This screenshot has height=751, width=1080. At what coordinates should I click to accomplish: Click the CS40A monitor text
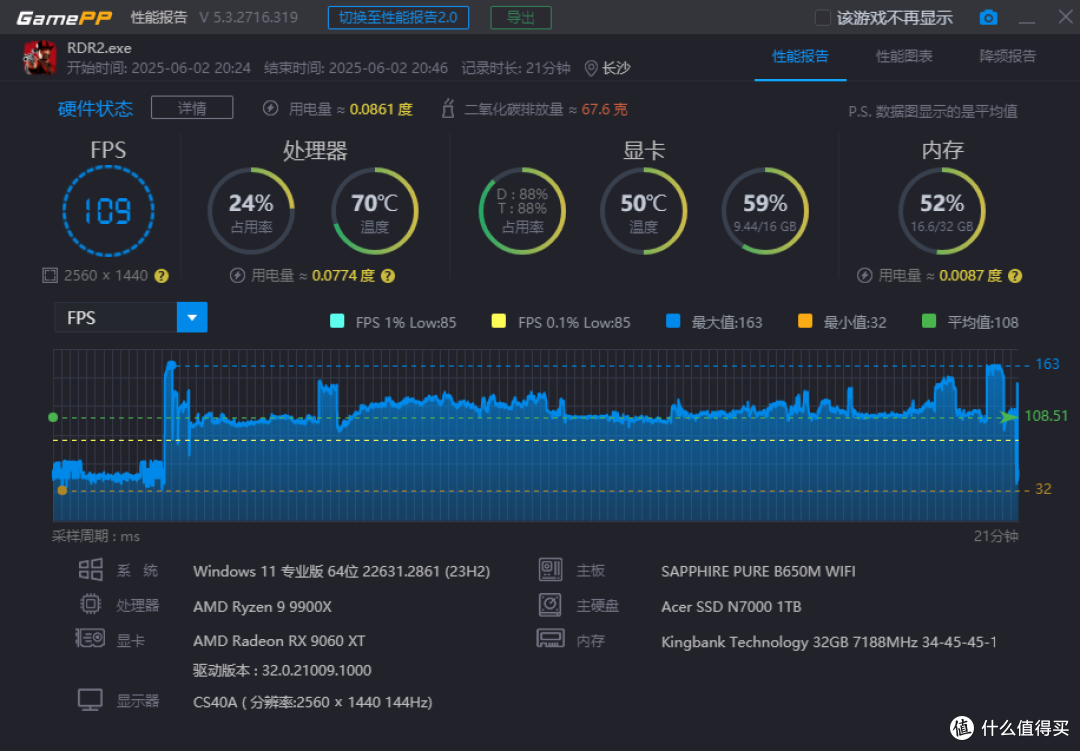click(x=313, y=702)
